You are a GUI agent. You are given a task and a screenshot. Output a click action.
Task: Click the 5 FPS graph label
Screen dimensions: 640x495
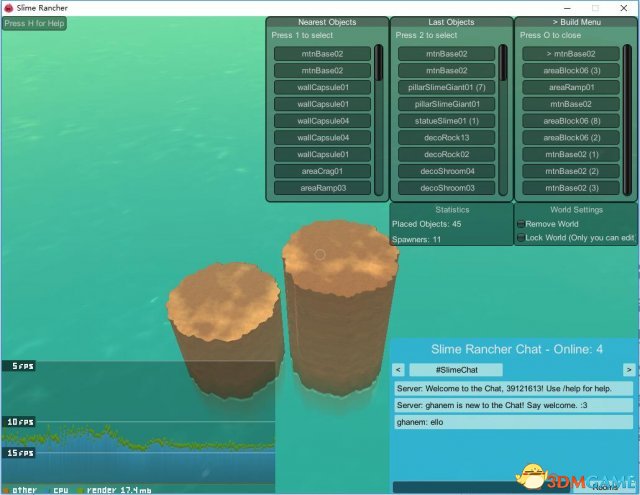[18, 366]
